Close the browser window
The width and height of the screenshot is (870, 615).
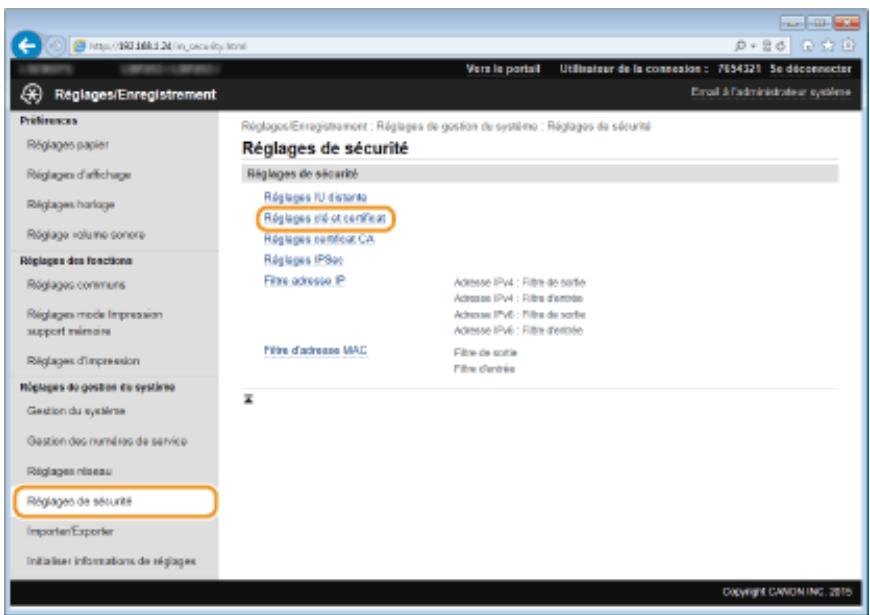point(846,23)
